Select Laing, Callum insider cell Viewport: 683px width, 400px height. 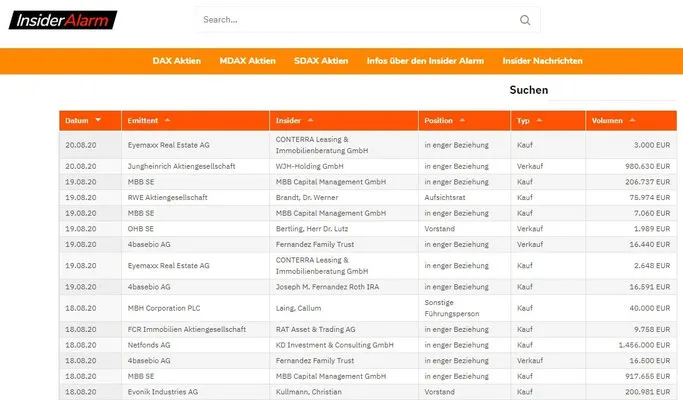click(x=344, y=308)
